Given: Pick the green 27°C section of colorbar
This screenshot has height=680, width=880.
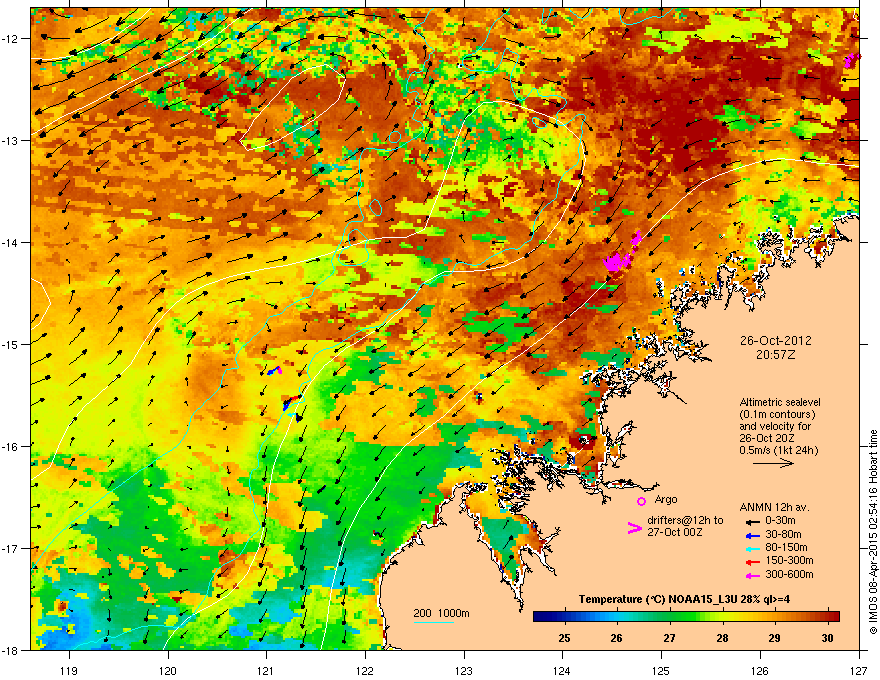Looking at the screenshot, I should coord(669,617).
